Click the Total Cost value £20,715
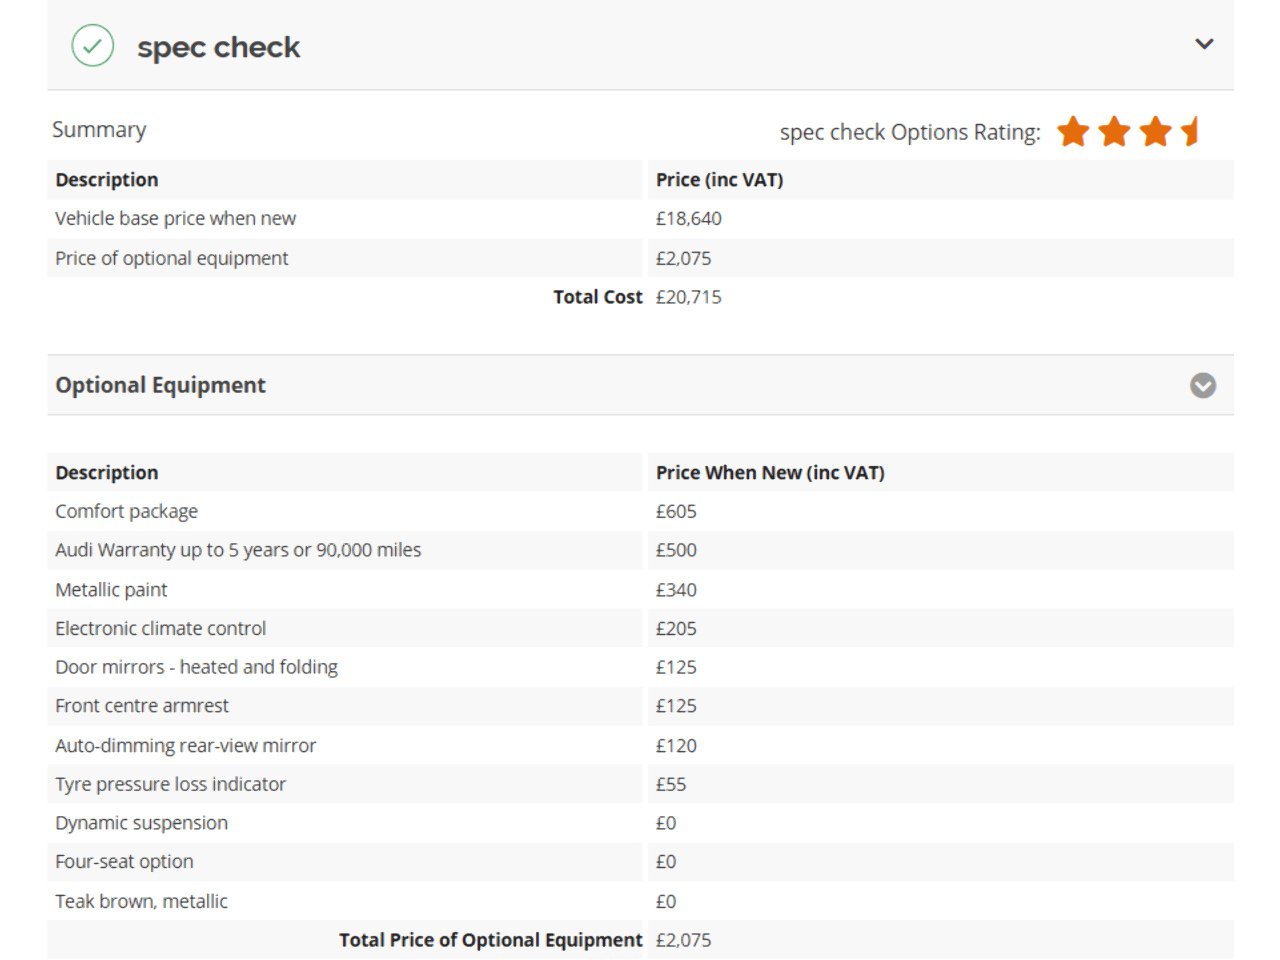This screenshot has height=960, width=1280. [x=688, y=297]
